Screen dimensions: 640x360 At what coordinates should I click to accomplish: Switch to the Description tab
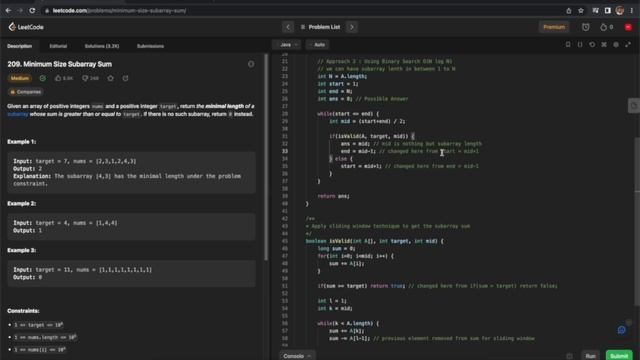coord(20,46)
